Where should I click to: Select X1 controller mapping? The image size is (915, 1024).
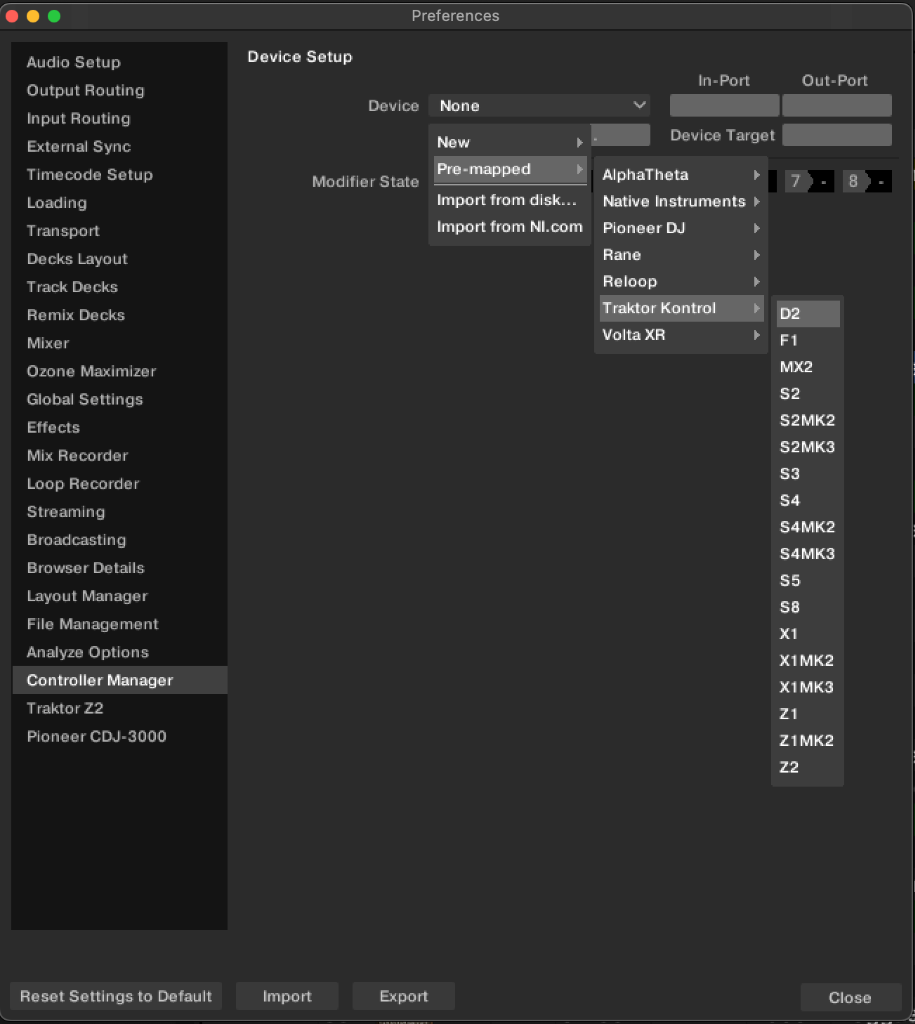808,634
